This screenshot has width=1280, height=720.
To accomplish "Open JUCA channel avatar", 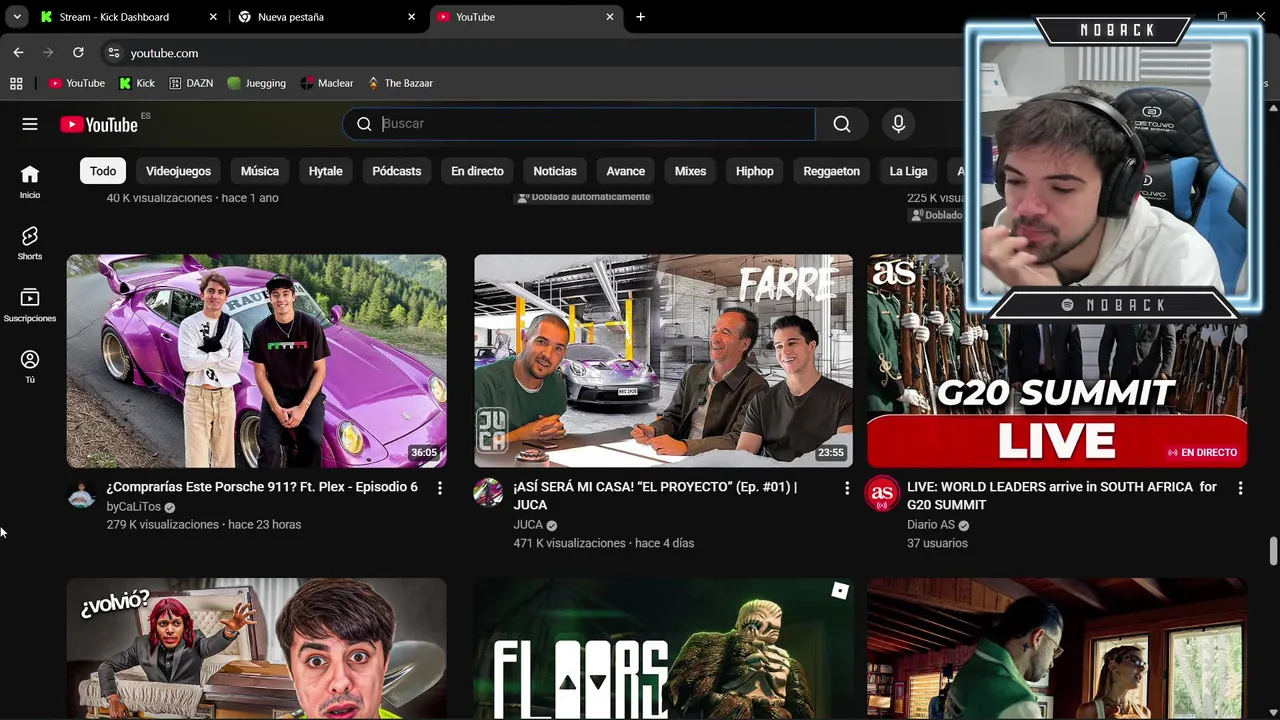I will [488, 492].
